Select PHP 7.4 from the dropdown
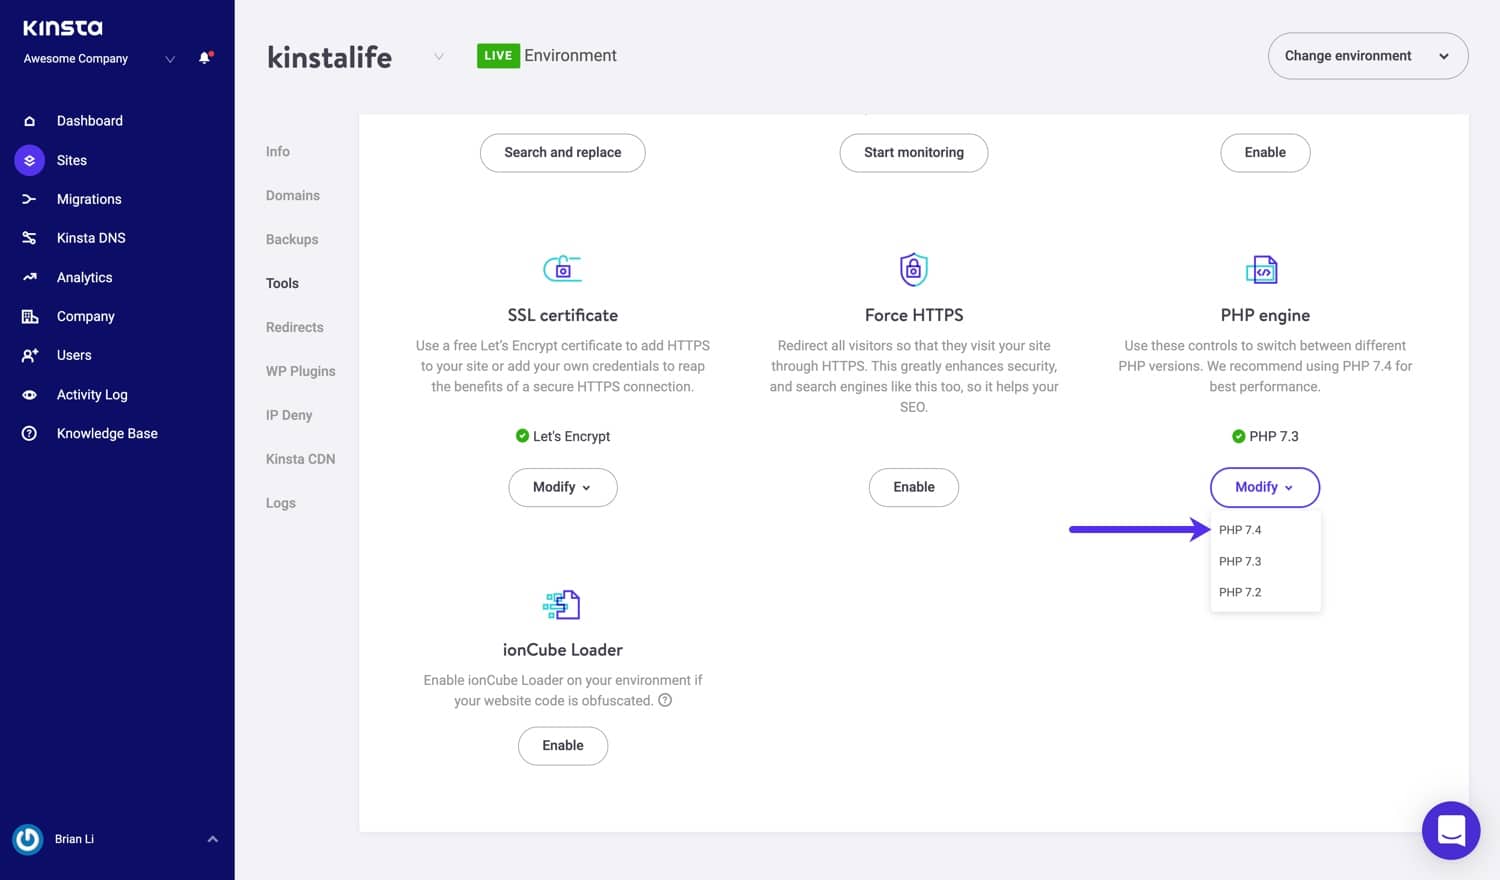The width and height of the screenshot is (1500, 880). (1240, 530)
